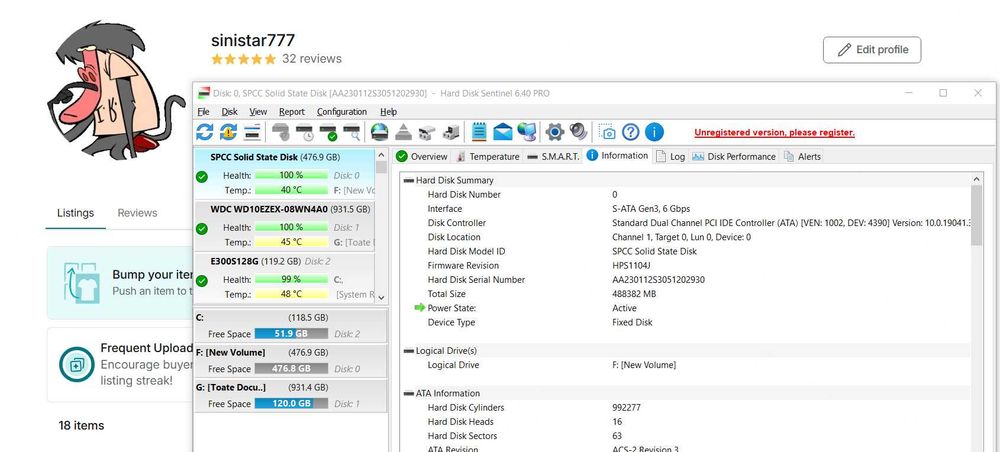Image resolution: width=1000 pixels, height=452 pixels.
Task: Open the File menu
Action: pos(203,112)
